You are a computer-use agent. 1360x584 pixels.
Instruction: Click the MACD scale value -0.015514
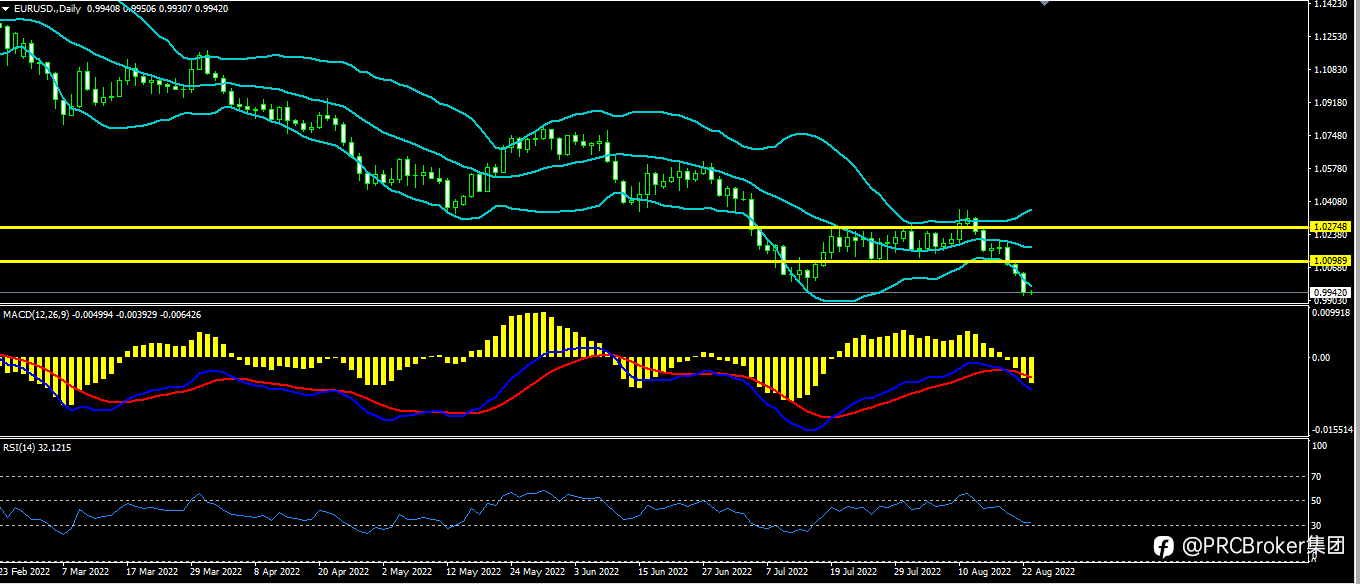point(1332,430)
